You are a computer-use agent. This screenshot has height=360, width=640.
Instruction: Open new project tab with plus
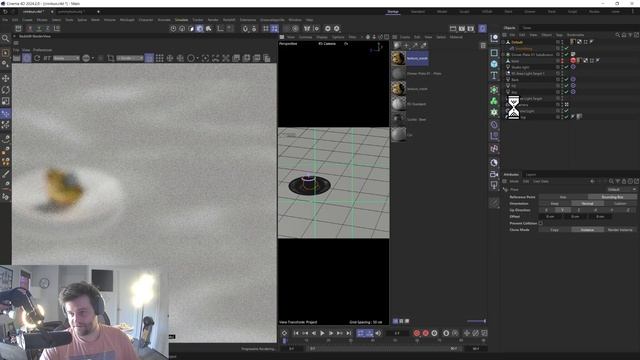click(x=98, y=12)
